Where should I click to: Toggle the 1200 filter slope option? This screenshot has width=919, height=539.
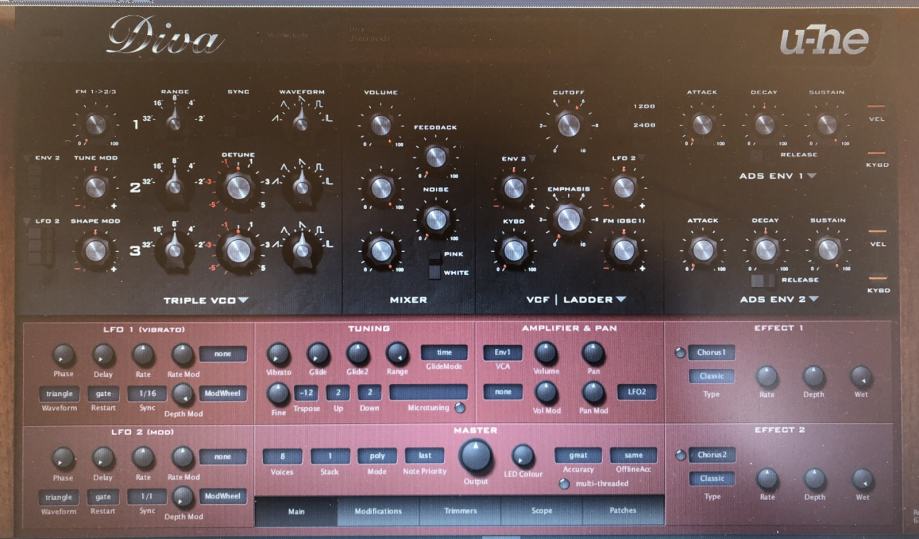(644, 107)
